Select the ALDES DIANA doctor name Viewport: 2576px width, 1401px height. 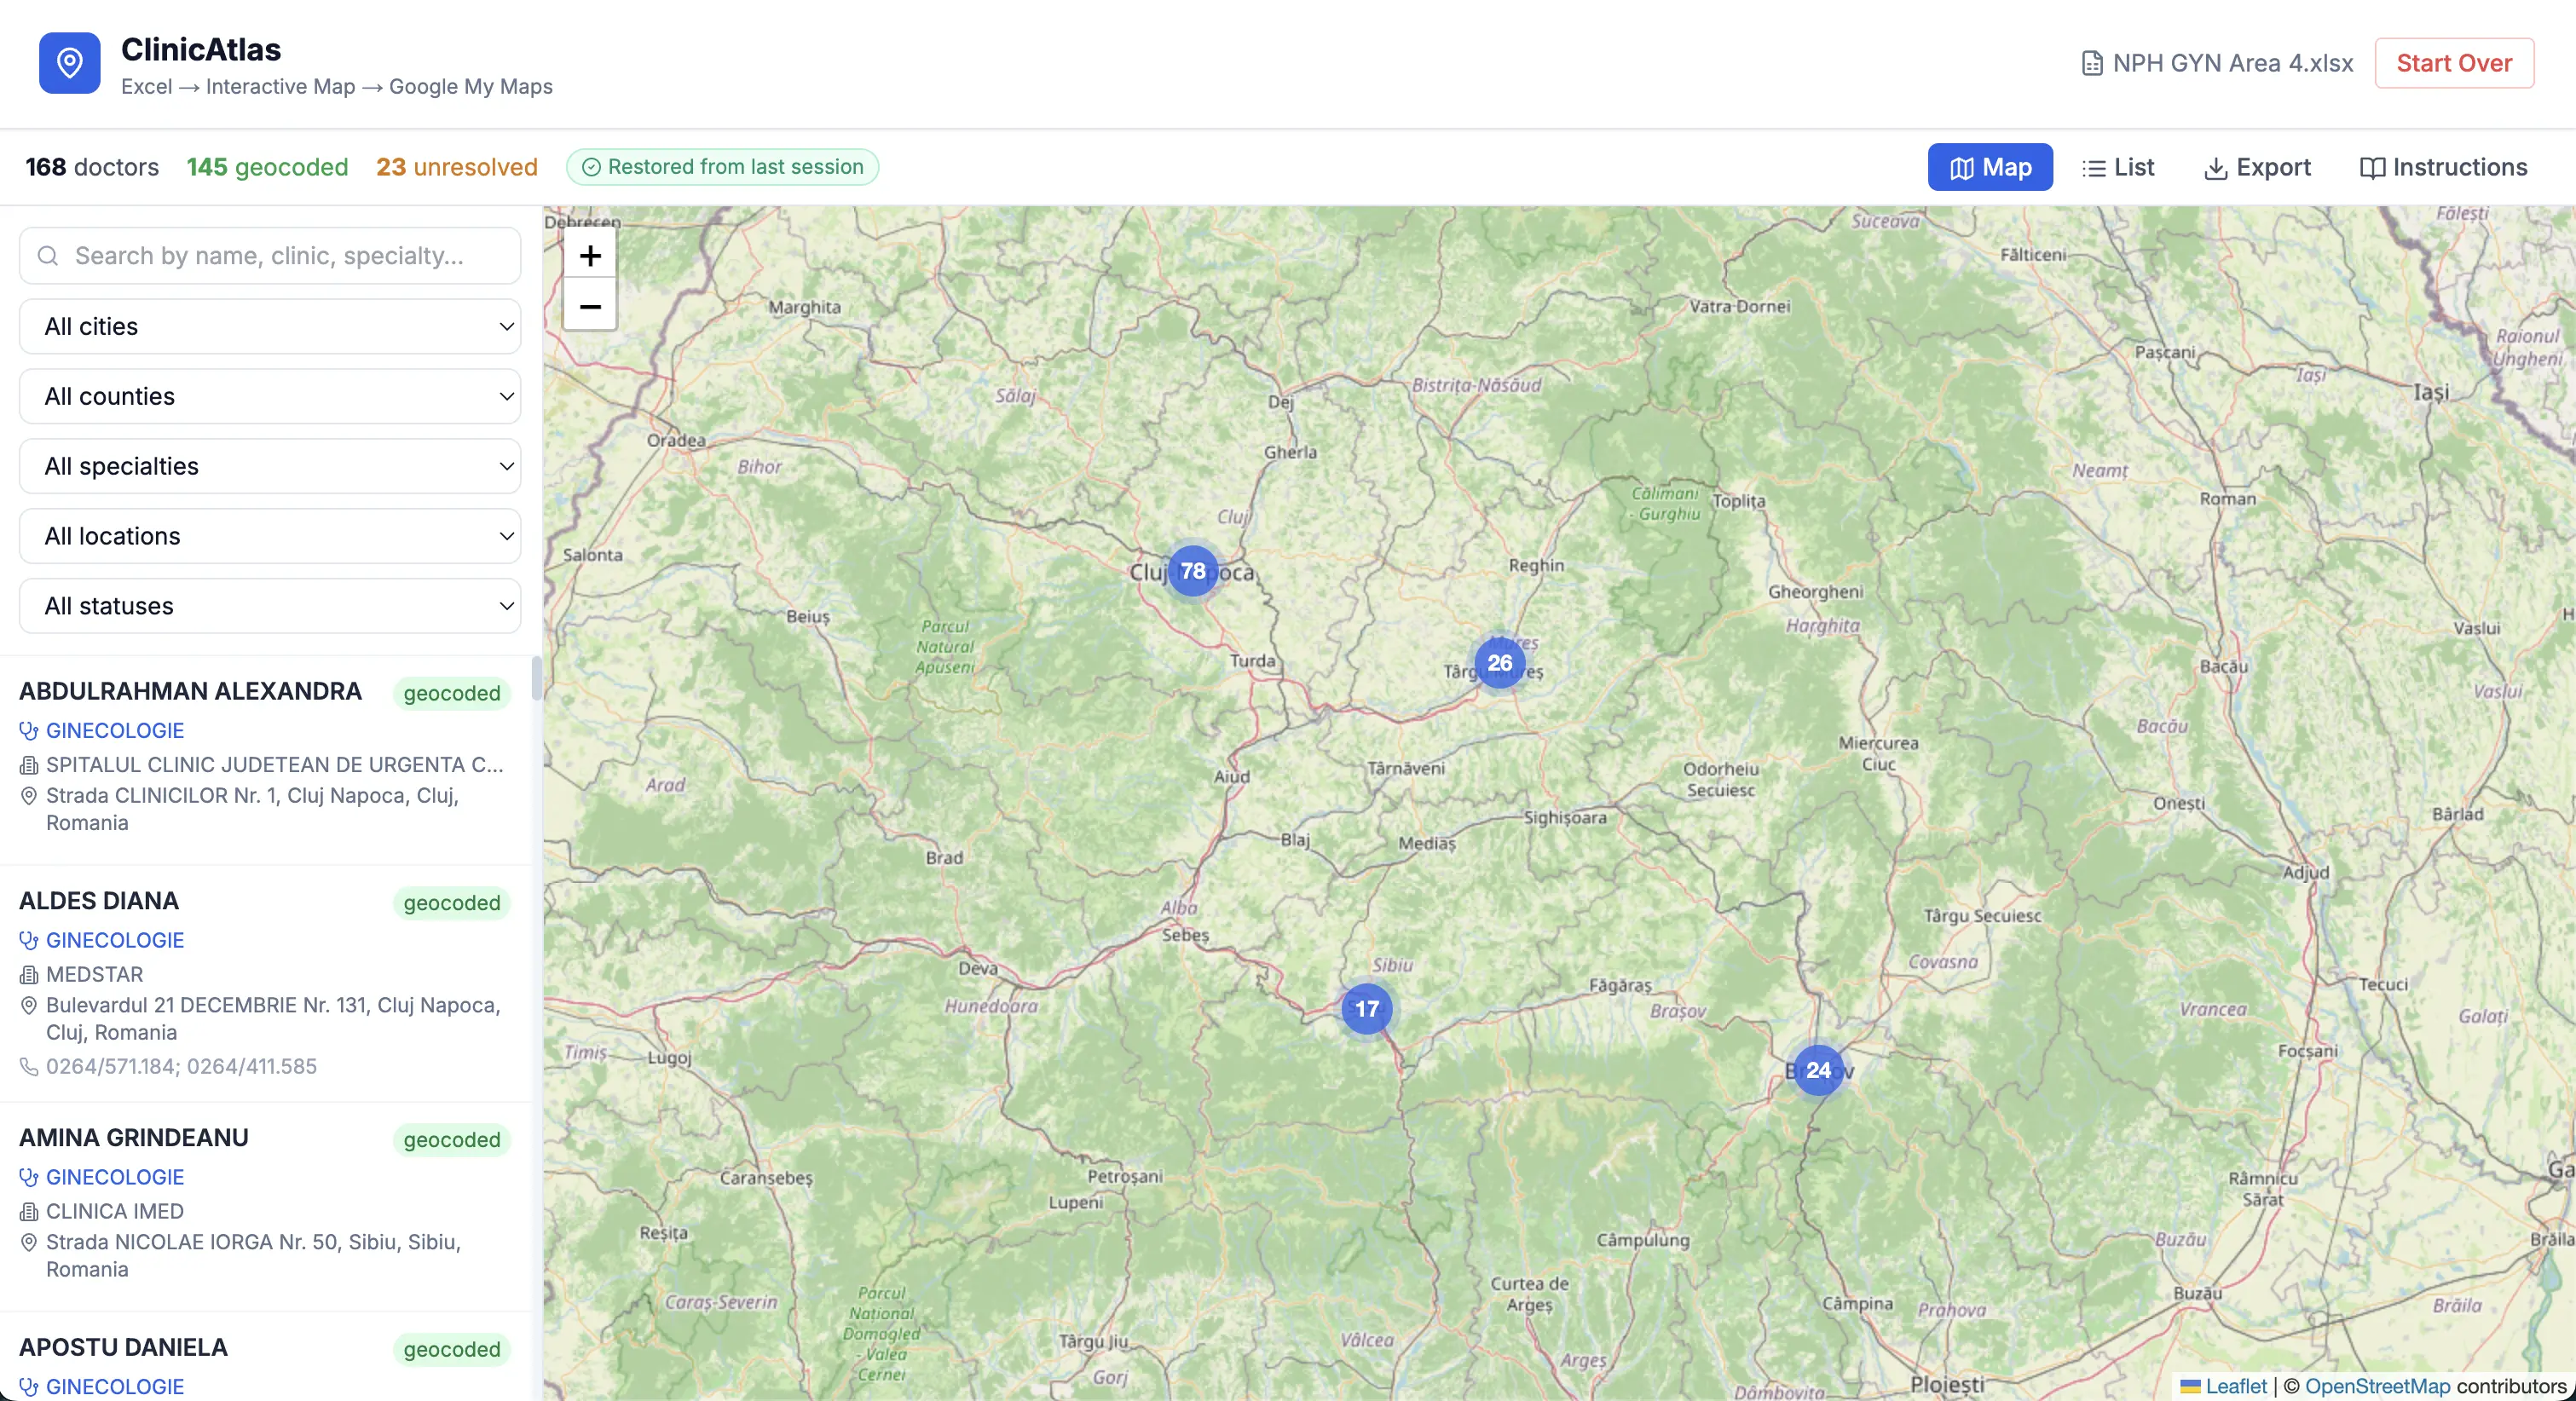[x=99, y=901]
